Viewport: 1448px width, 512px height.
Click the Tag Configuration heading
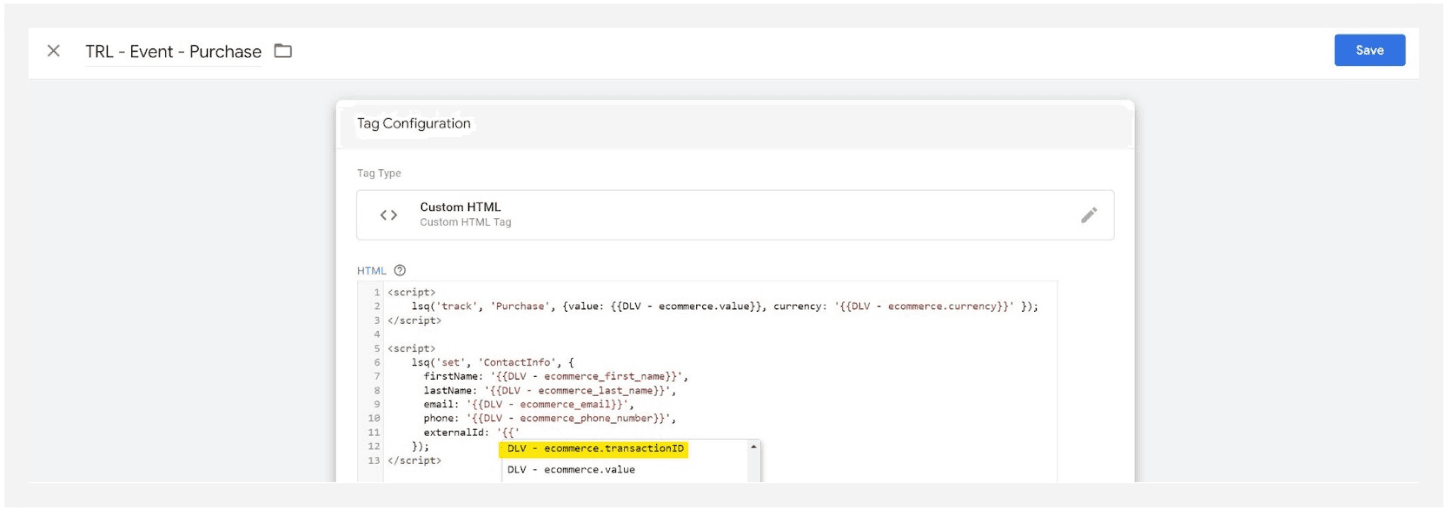(413, 124)
